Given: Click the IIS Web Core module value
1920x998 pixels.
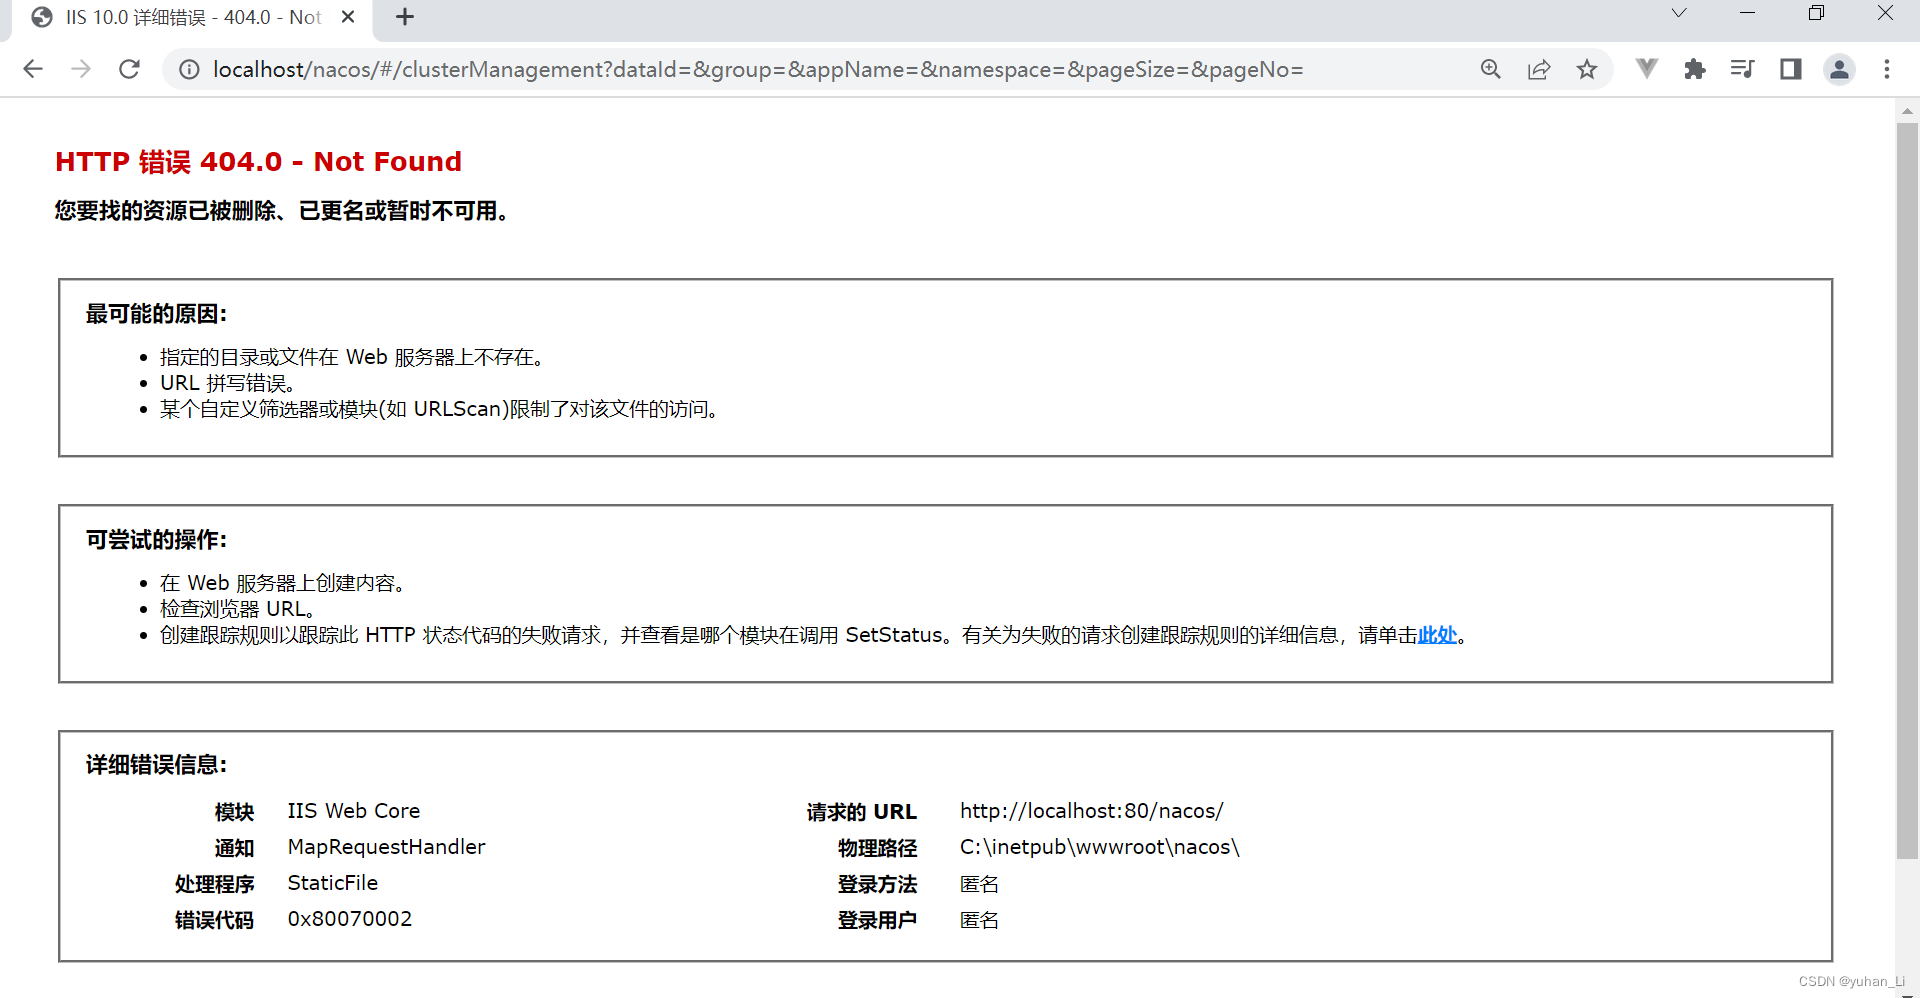Looking at the screenshot, I should tap(354, 811).
